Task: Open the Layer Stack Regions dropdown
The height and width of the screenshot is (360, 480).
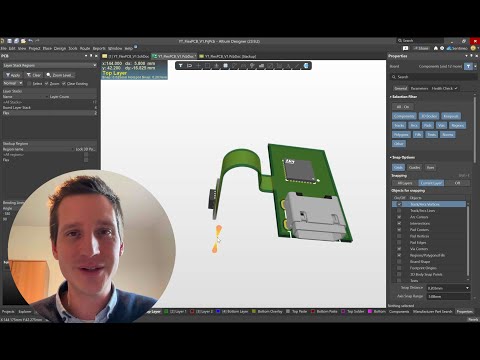Action: pos(49,66)
